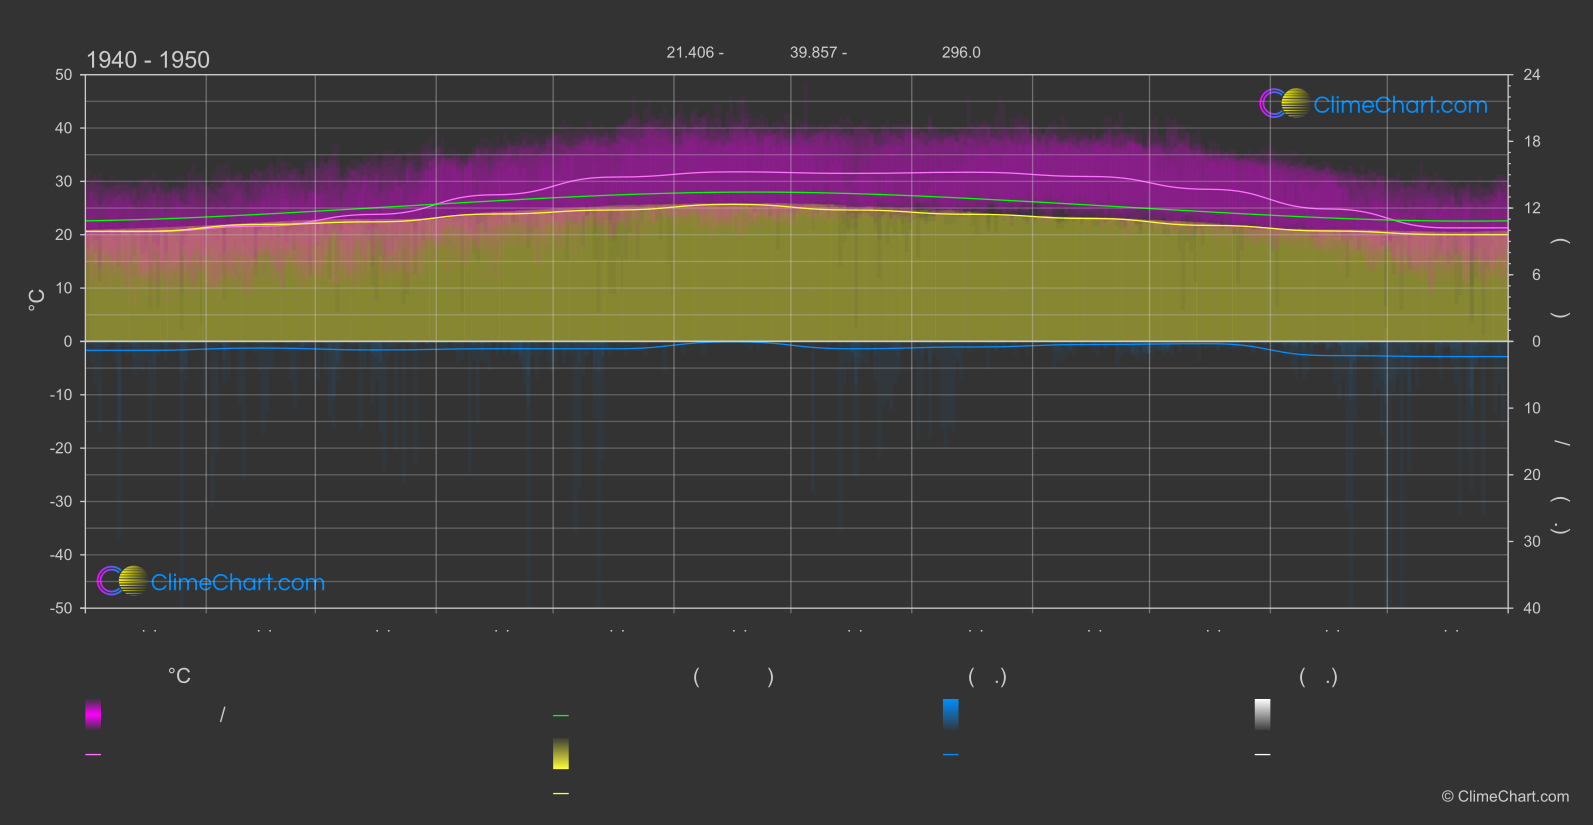Toggle the thin yellow line legend marker
1593x825 pixels.
(x=561, y=794)
